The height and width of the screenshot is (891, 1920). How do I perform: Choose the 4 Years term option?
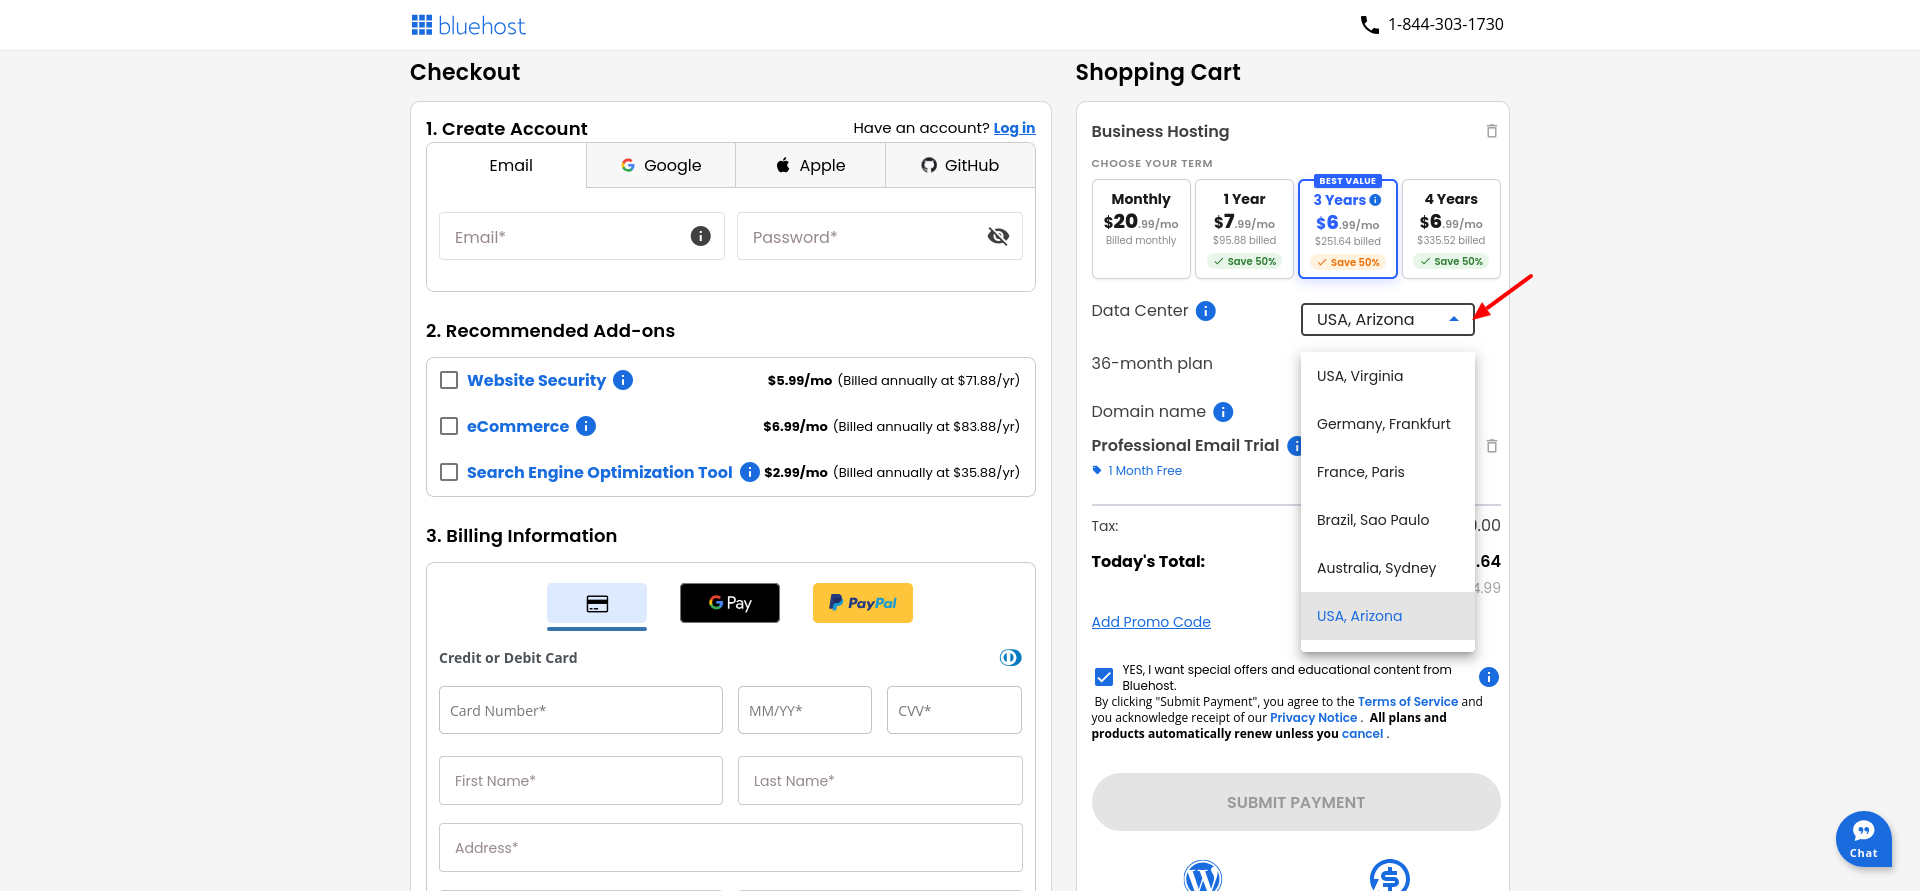pos(1451,228)
